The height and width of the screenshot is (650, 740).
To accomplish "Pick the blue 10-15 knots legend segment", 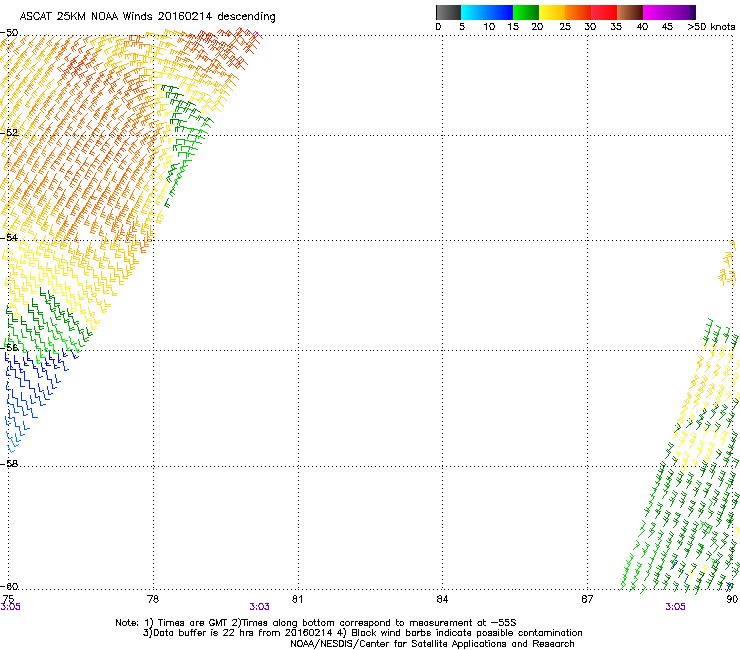I will click(x=500, y=12).
